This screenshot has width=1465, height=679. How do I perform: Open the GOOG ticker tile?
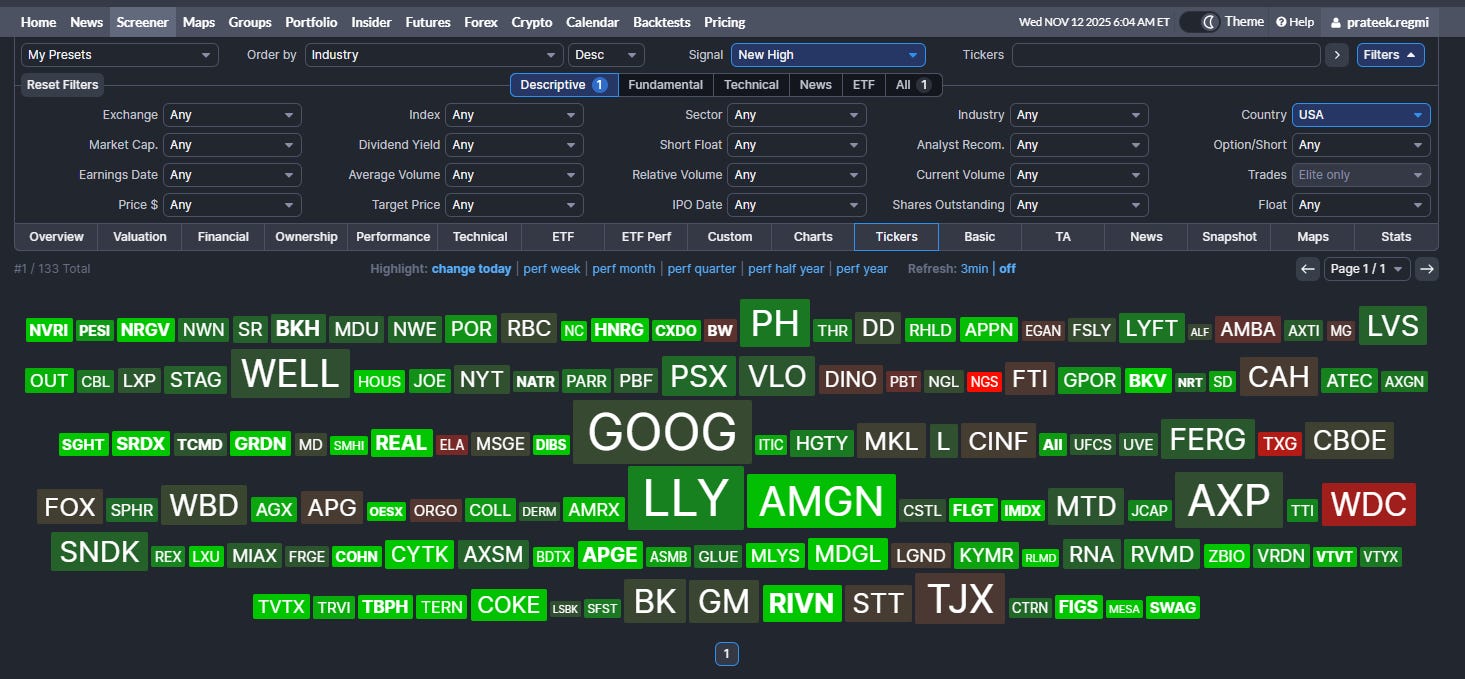[662, 433]
